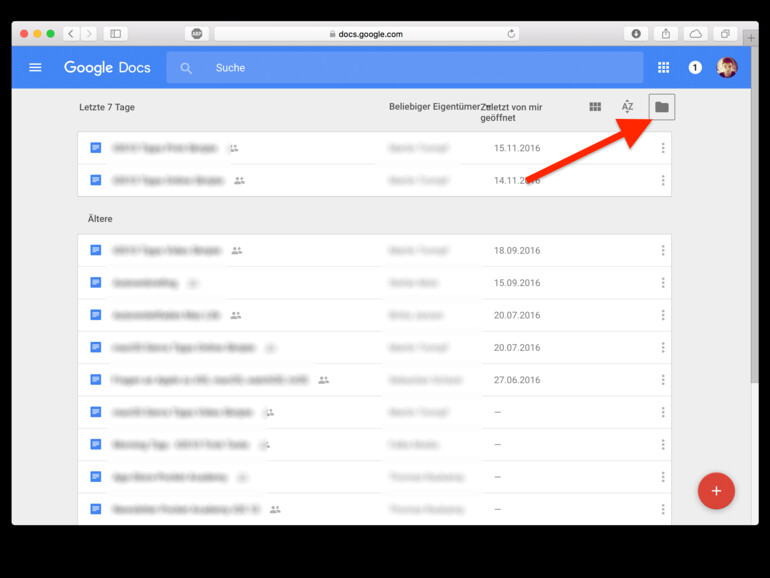Click the search magnifier icon

(x=186, y=68)
